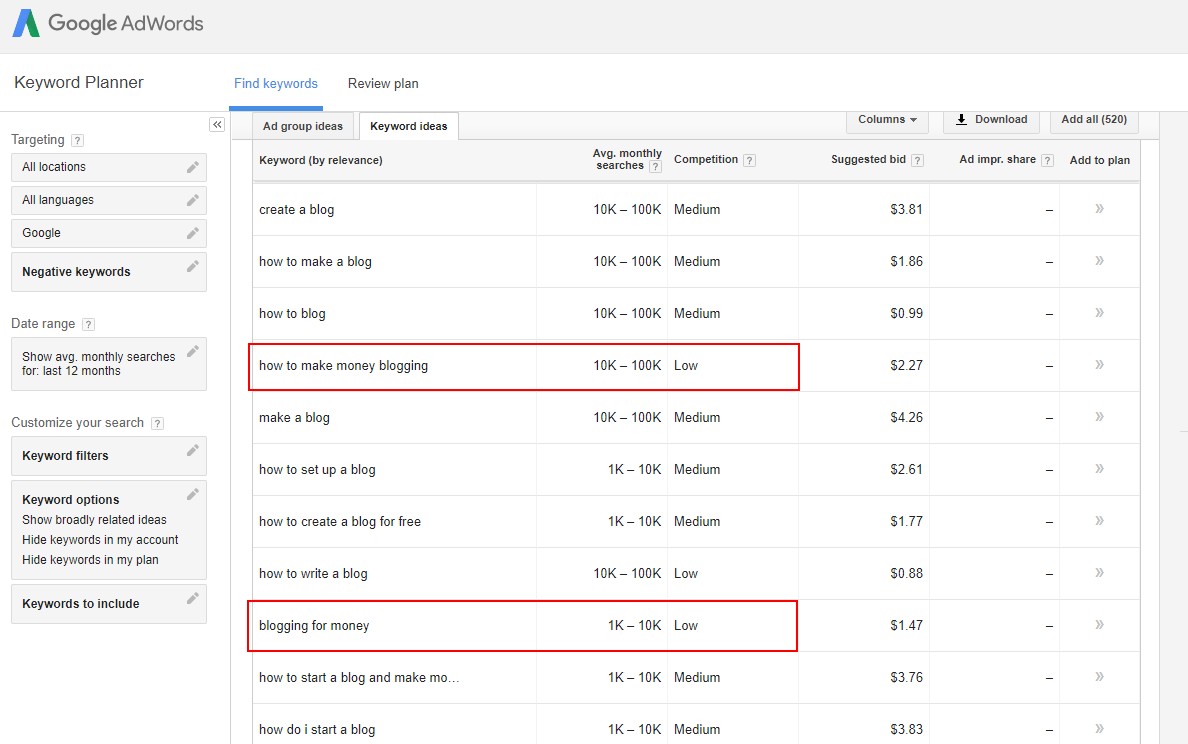Click 'Hide keywords in my plan' text

(90, 560)
